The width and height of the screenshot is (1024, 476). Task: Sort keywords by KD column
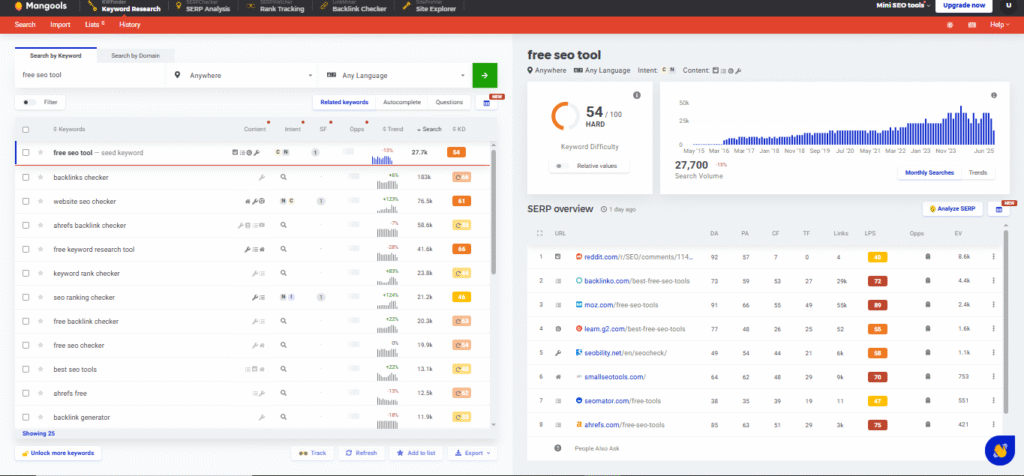coord(458,129)
